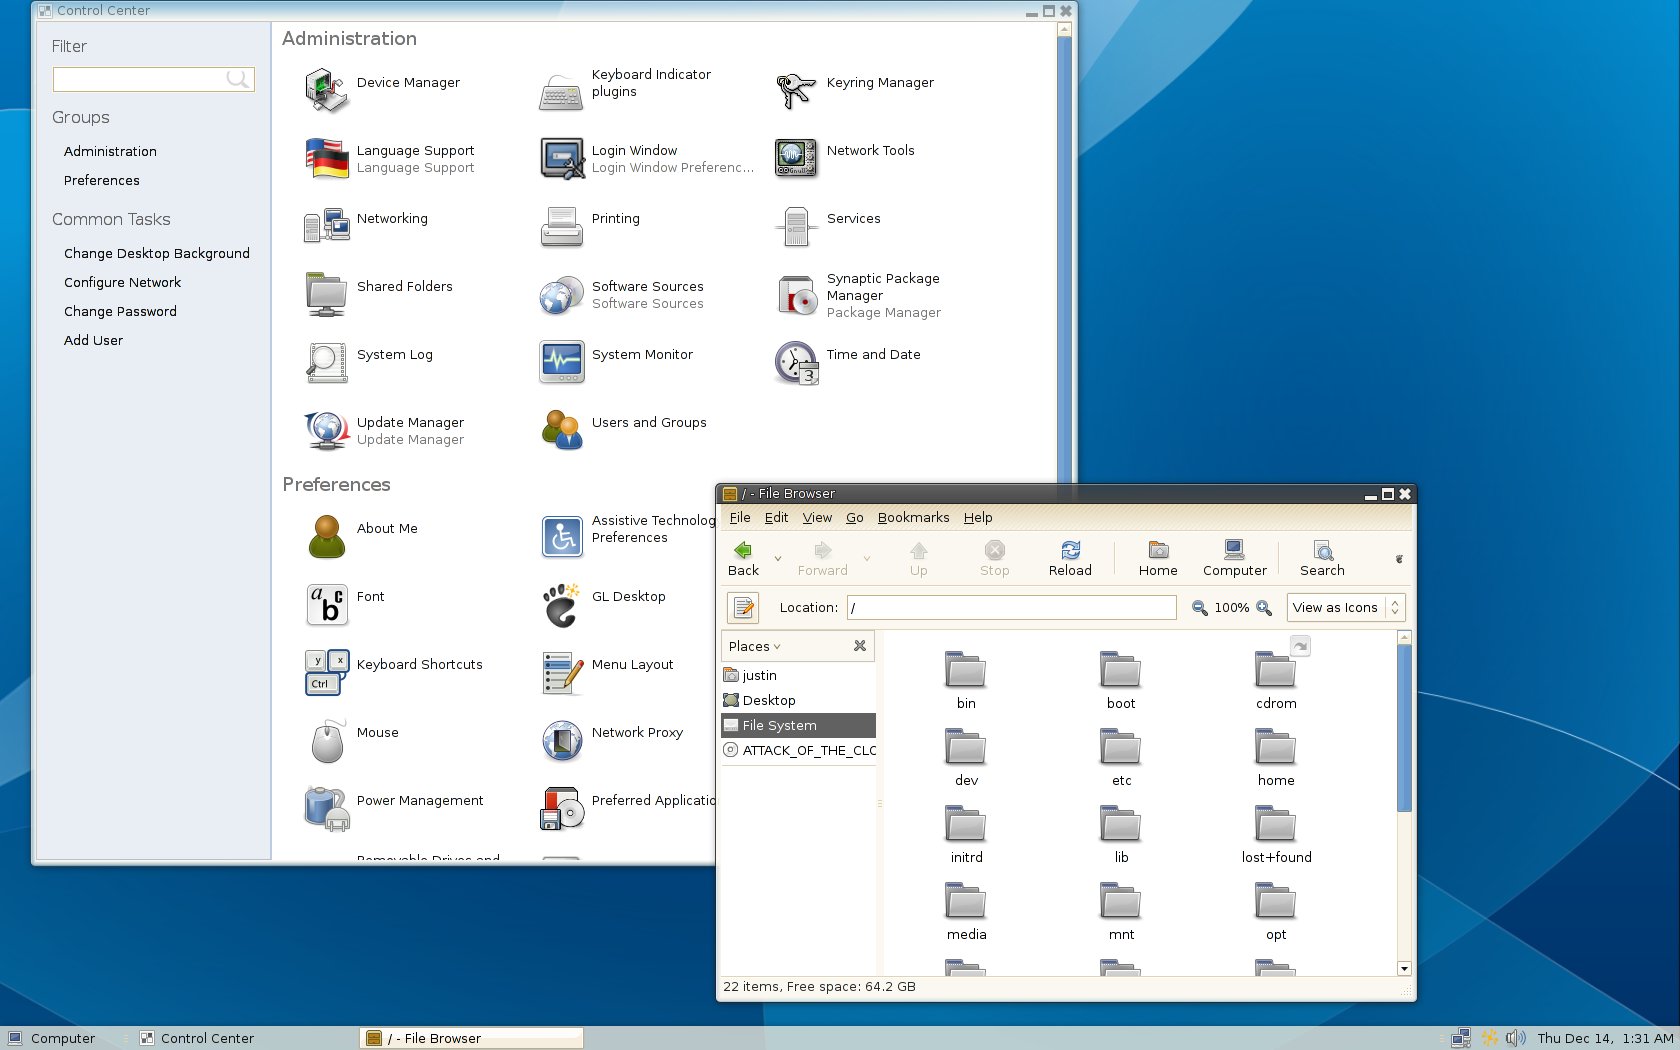Open Keyboard Shortcuts preferences
Image resolution: width=1680 pixels, height=1050 pixels.
[394, 671]
